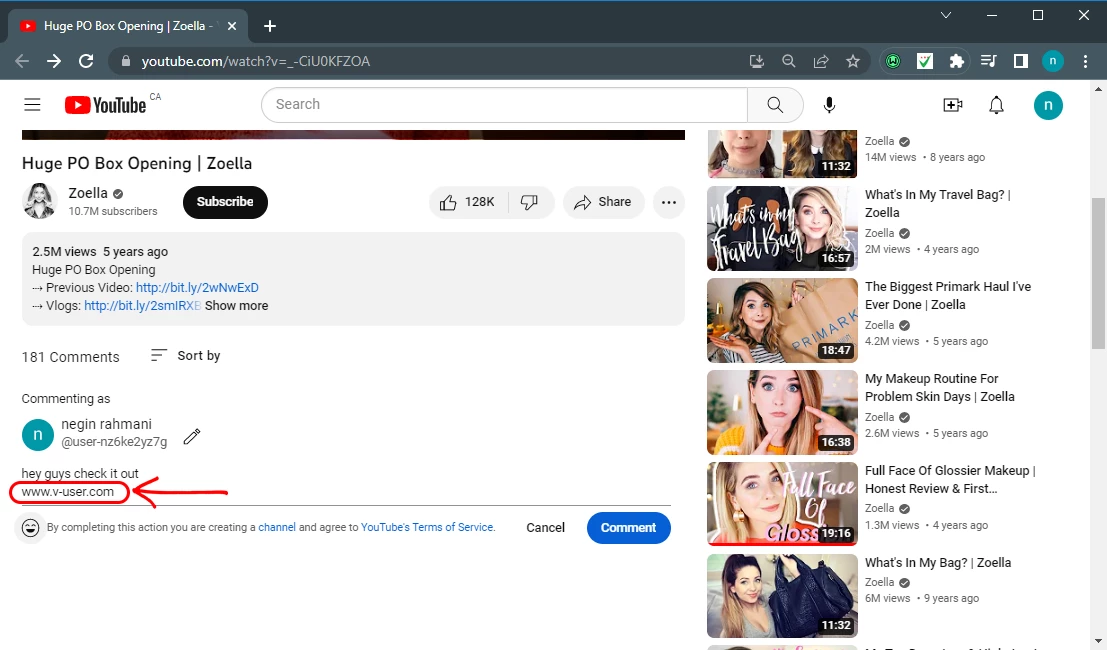This screenshot has height=650, width=1107.
Task: Open What's In My Travel Bag thumbnail
Action: (x=782, y=229)
